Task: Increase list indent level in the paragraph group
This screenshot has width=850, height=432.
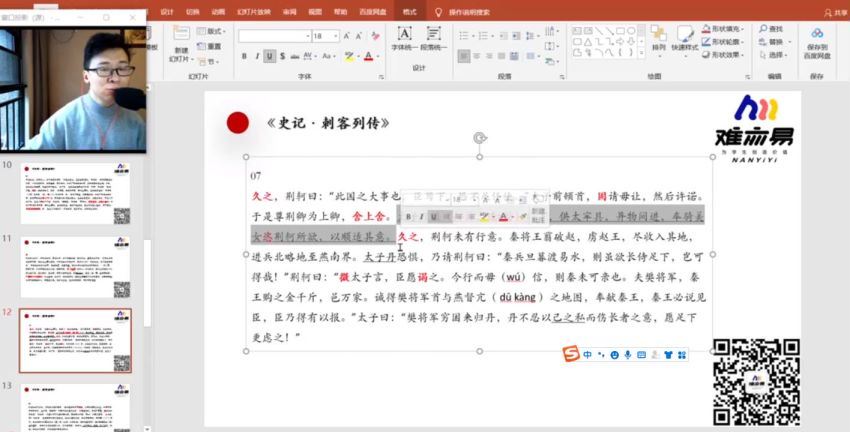Action: 516,36
